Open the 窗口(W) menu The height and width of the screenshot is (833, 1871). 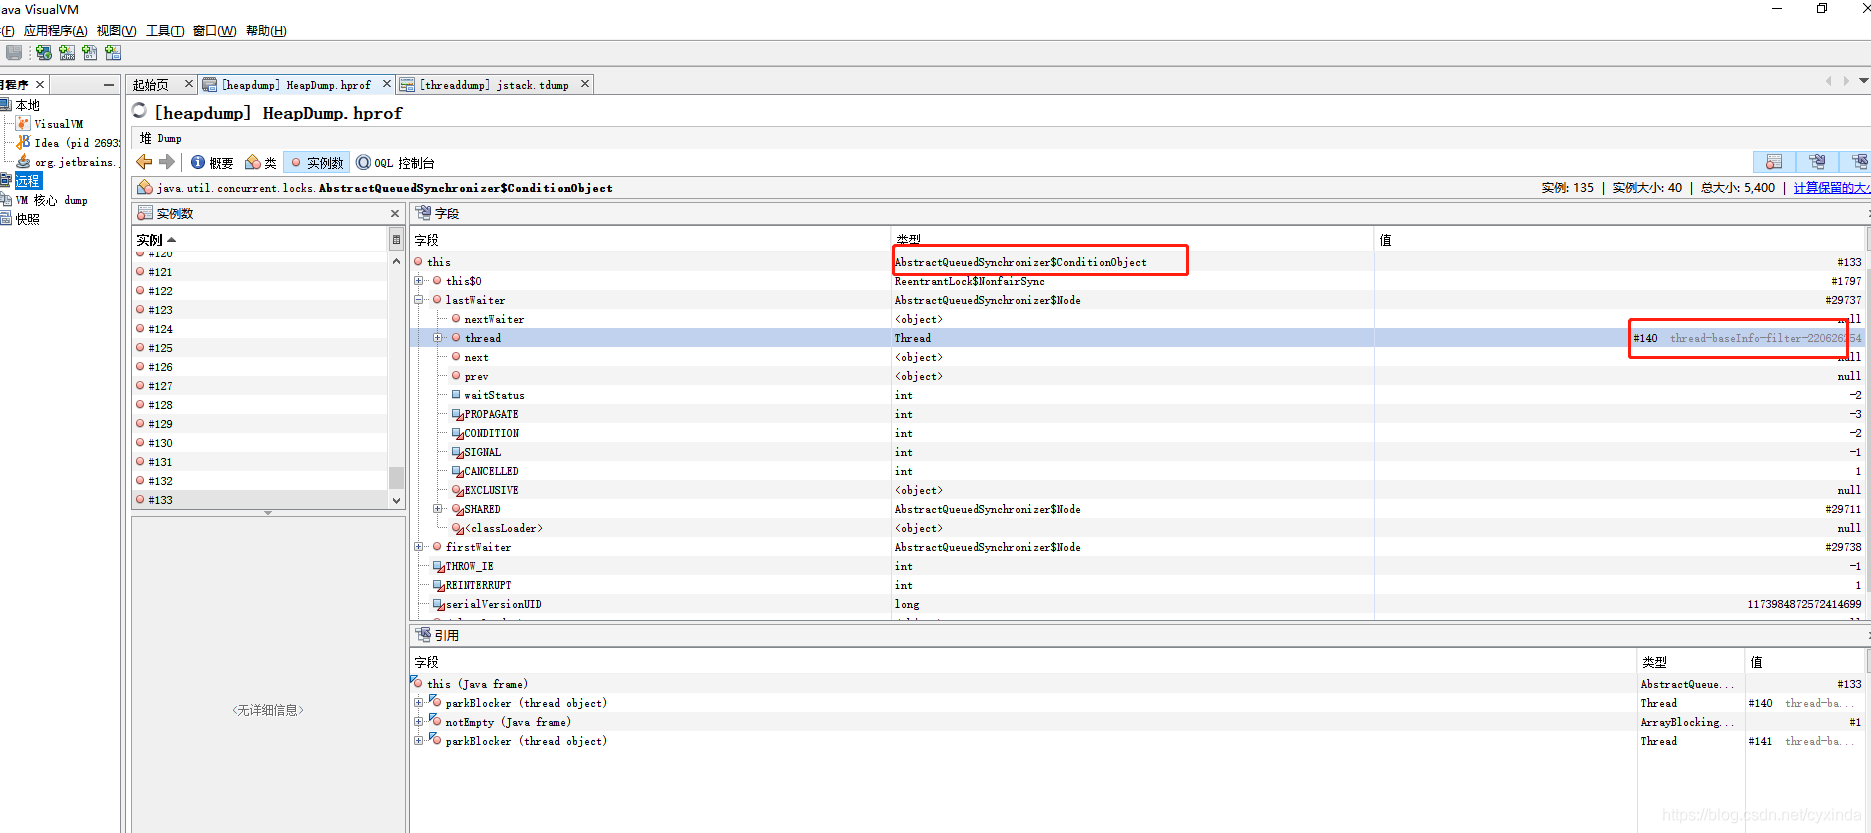point(215,31)
